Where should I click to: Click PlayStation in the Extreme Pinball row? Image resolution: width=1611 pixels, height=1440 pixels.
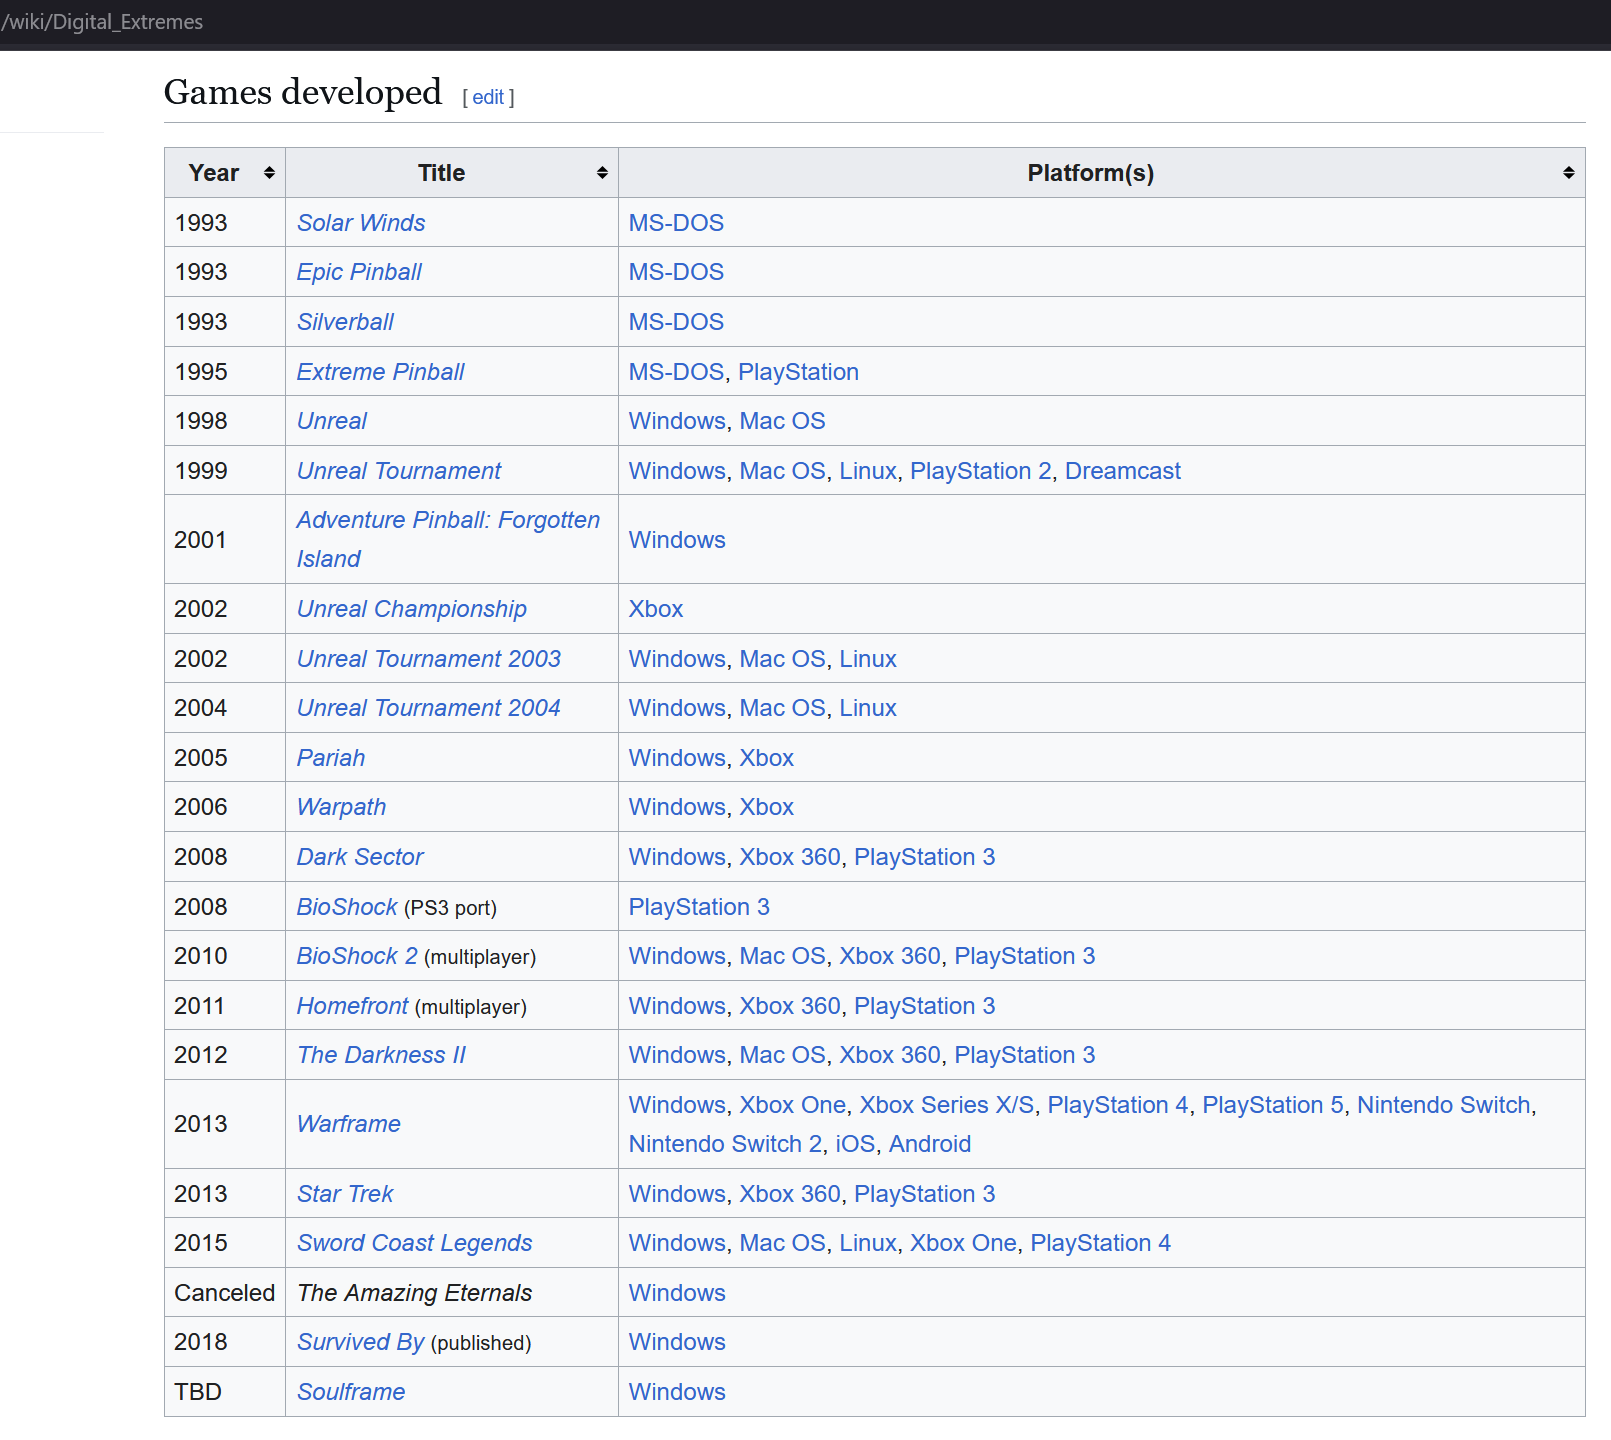[x=798, y=372]
